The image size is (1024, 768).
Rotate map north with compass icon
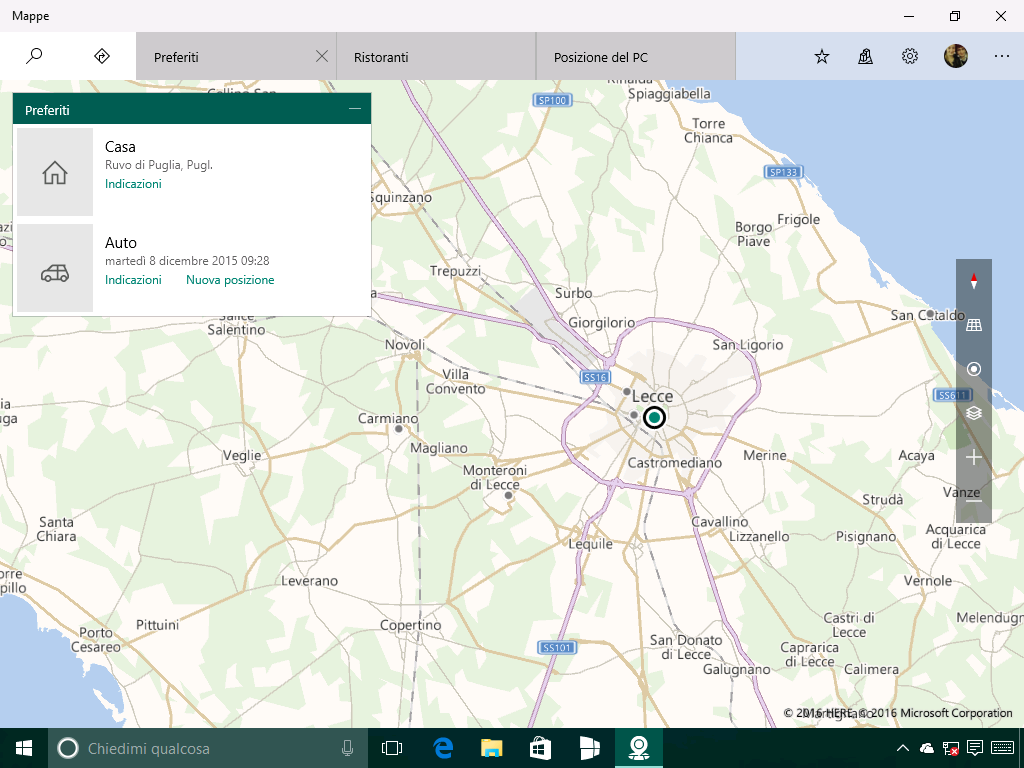click(x=974, y=281)
